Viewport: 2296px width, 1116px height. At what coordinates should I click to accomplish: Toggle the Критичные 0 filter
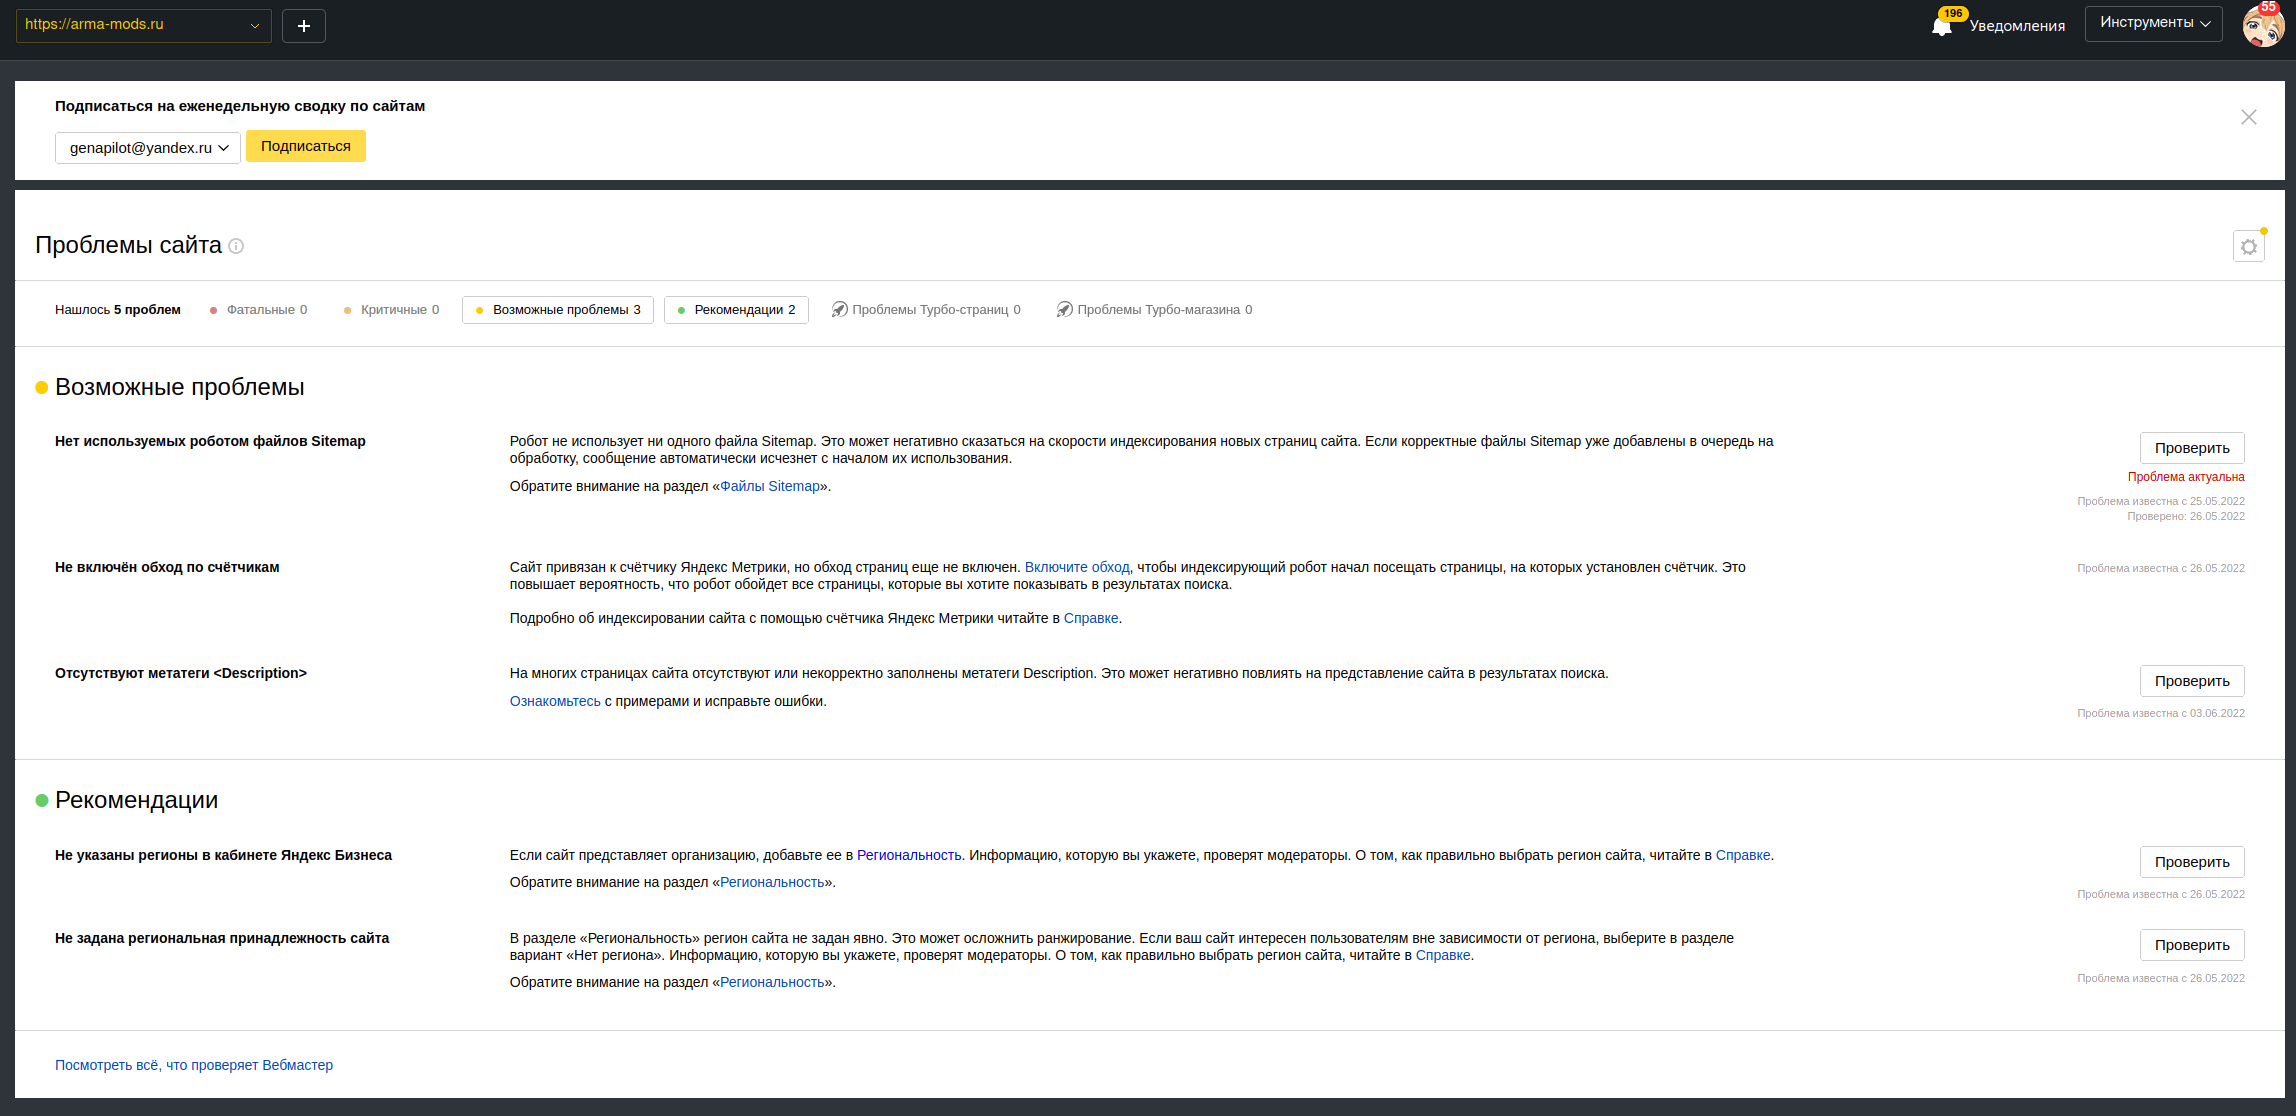pyautogui.click(x=391, y=310)
